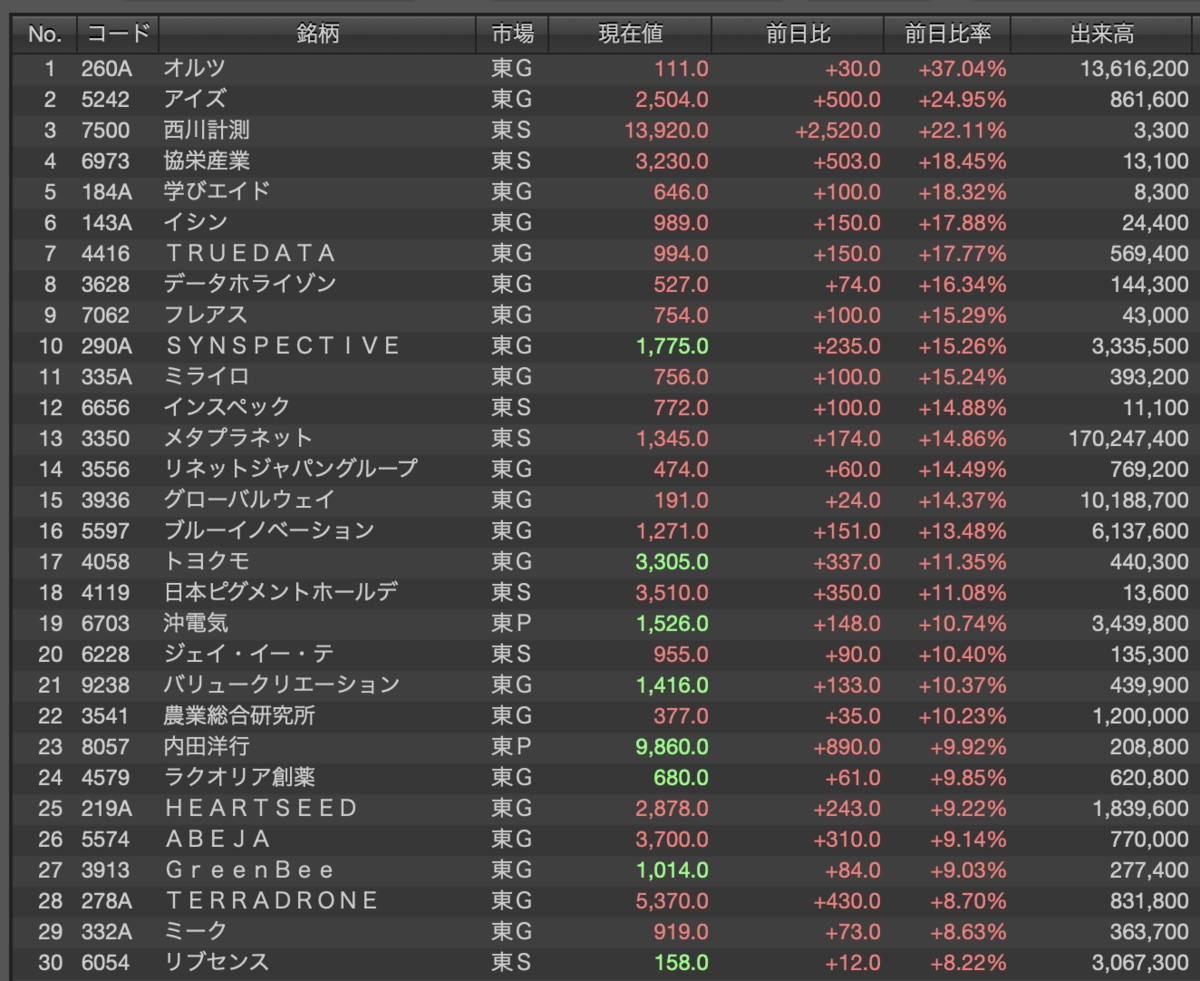Select the HEARTSEED stock row
Viewport: 1200px width, 981px height.
coord(604,808)
